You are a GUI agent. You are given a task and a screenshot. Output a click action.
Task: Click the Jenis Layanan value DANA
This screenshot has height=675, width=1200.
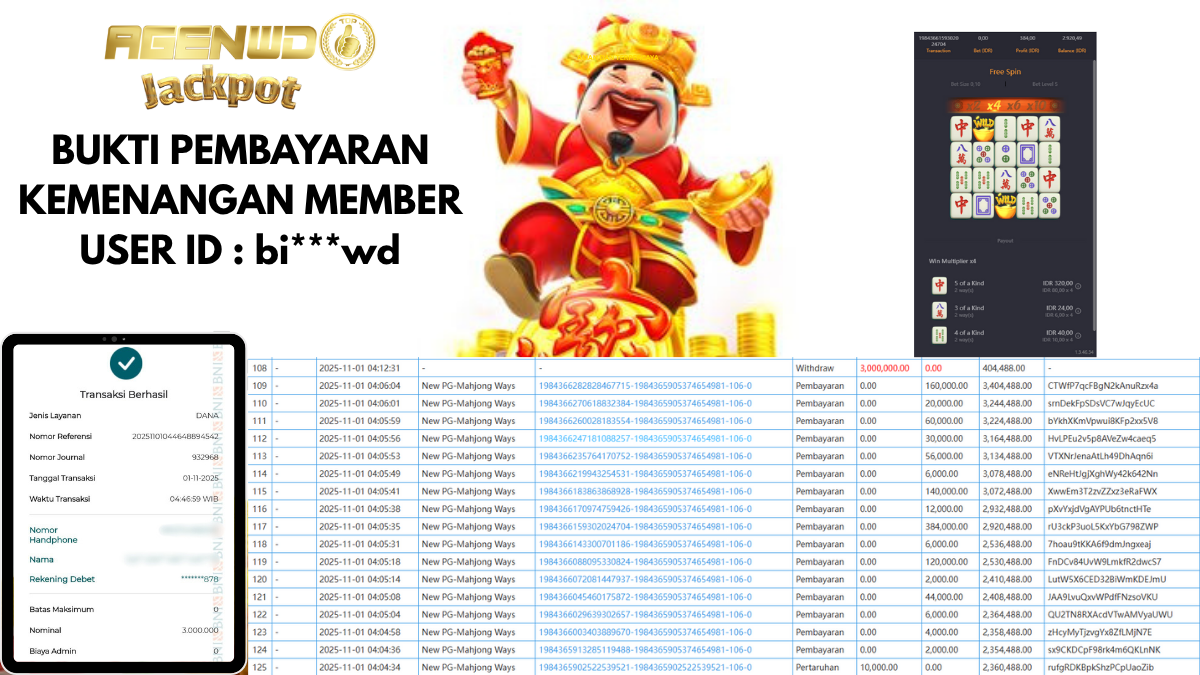tap(208, 415)
